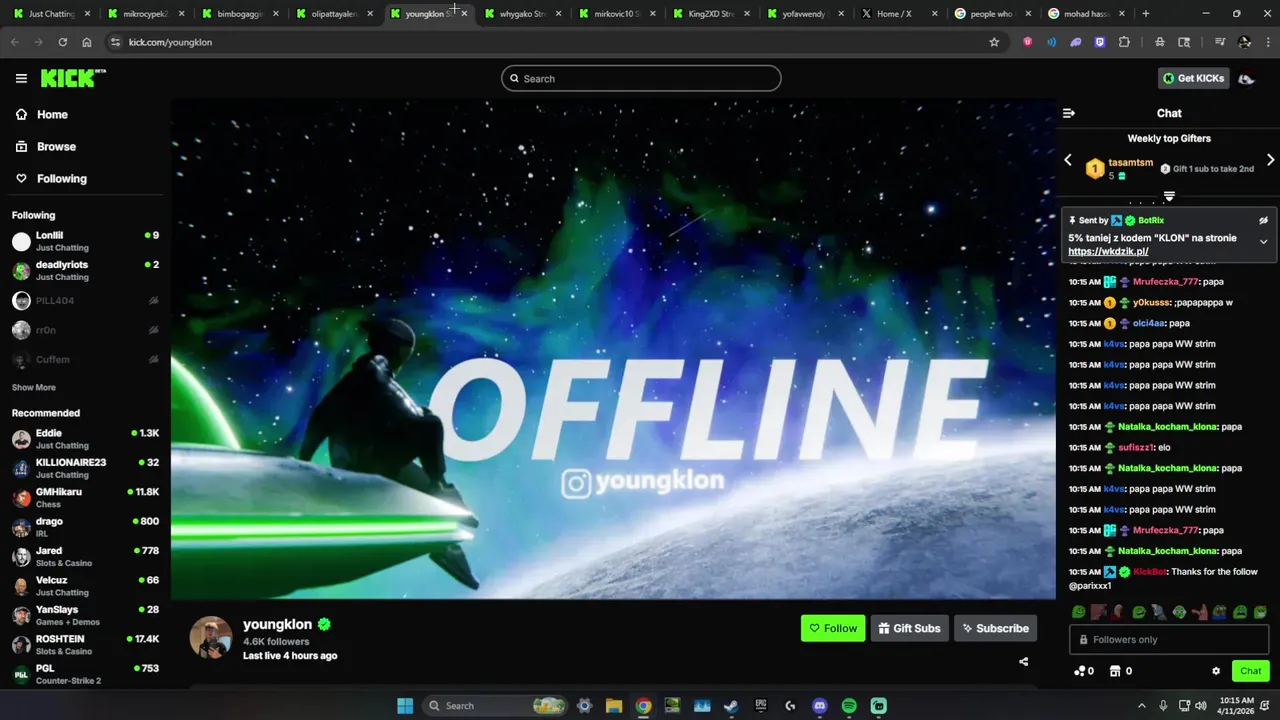Hide the pinned BotRix message
Viewport: 1280px width, 720px height.
pos(1263,220)
